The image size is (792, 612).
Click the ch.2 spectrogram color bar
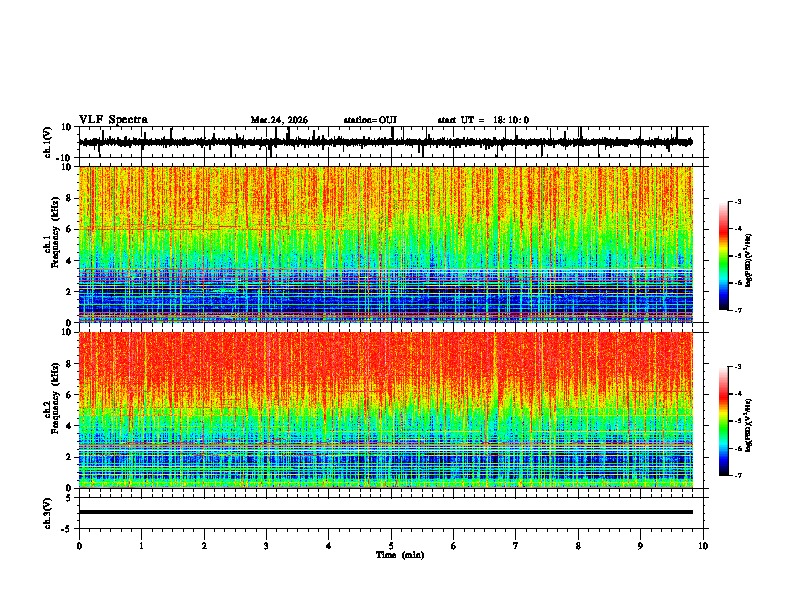pyautogui.click(x=724, y=421)
